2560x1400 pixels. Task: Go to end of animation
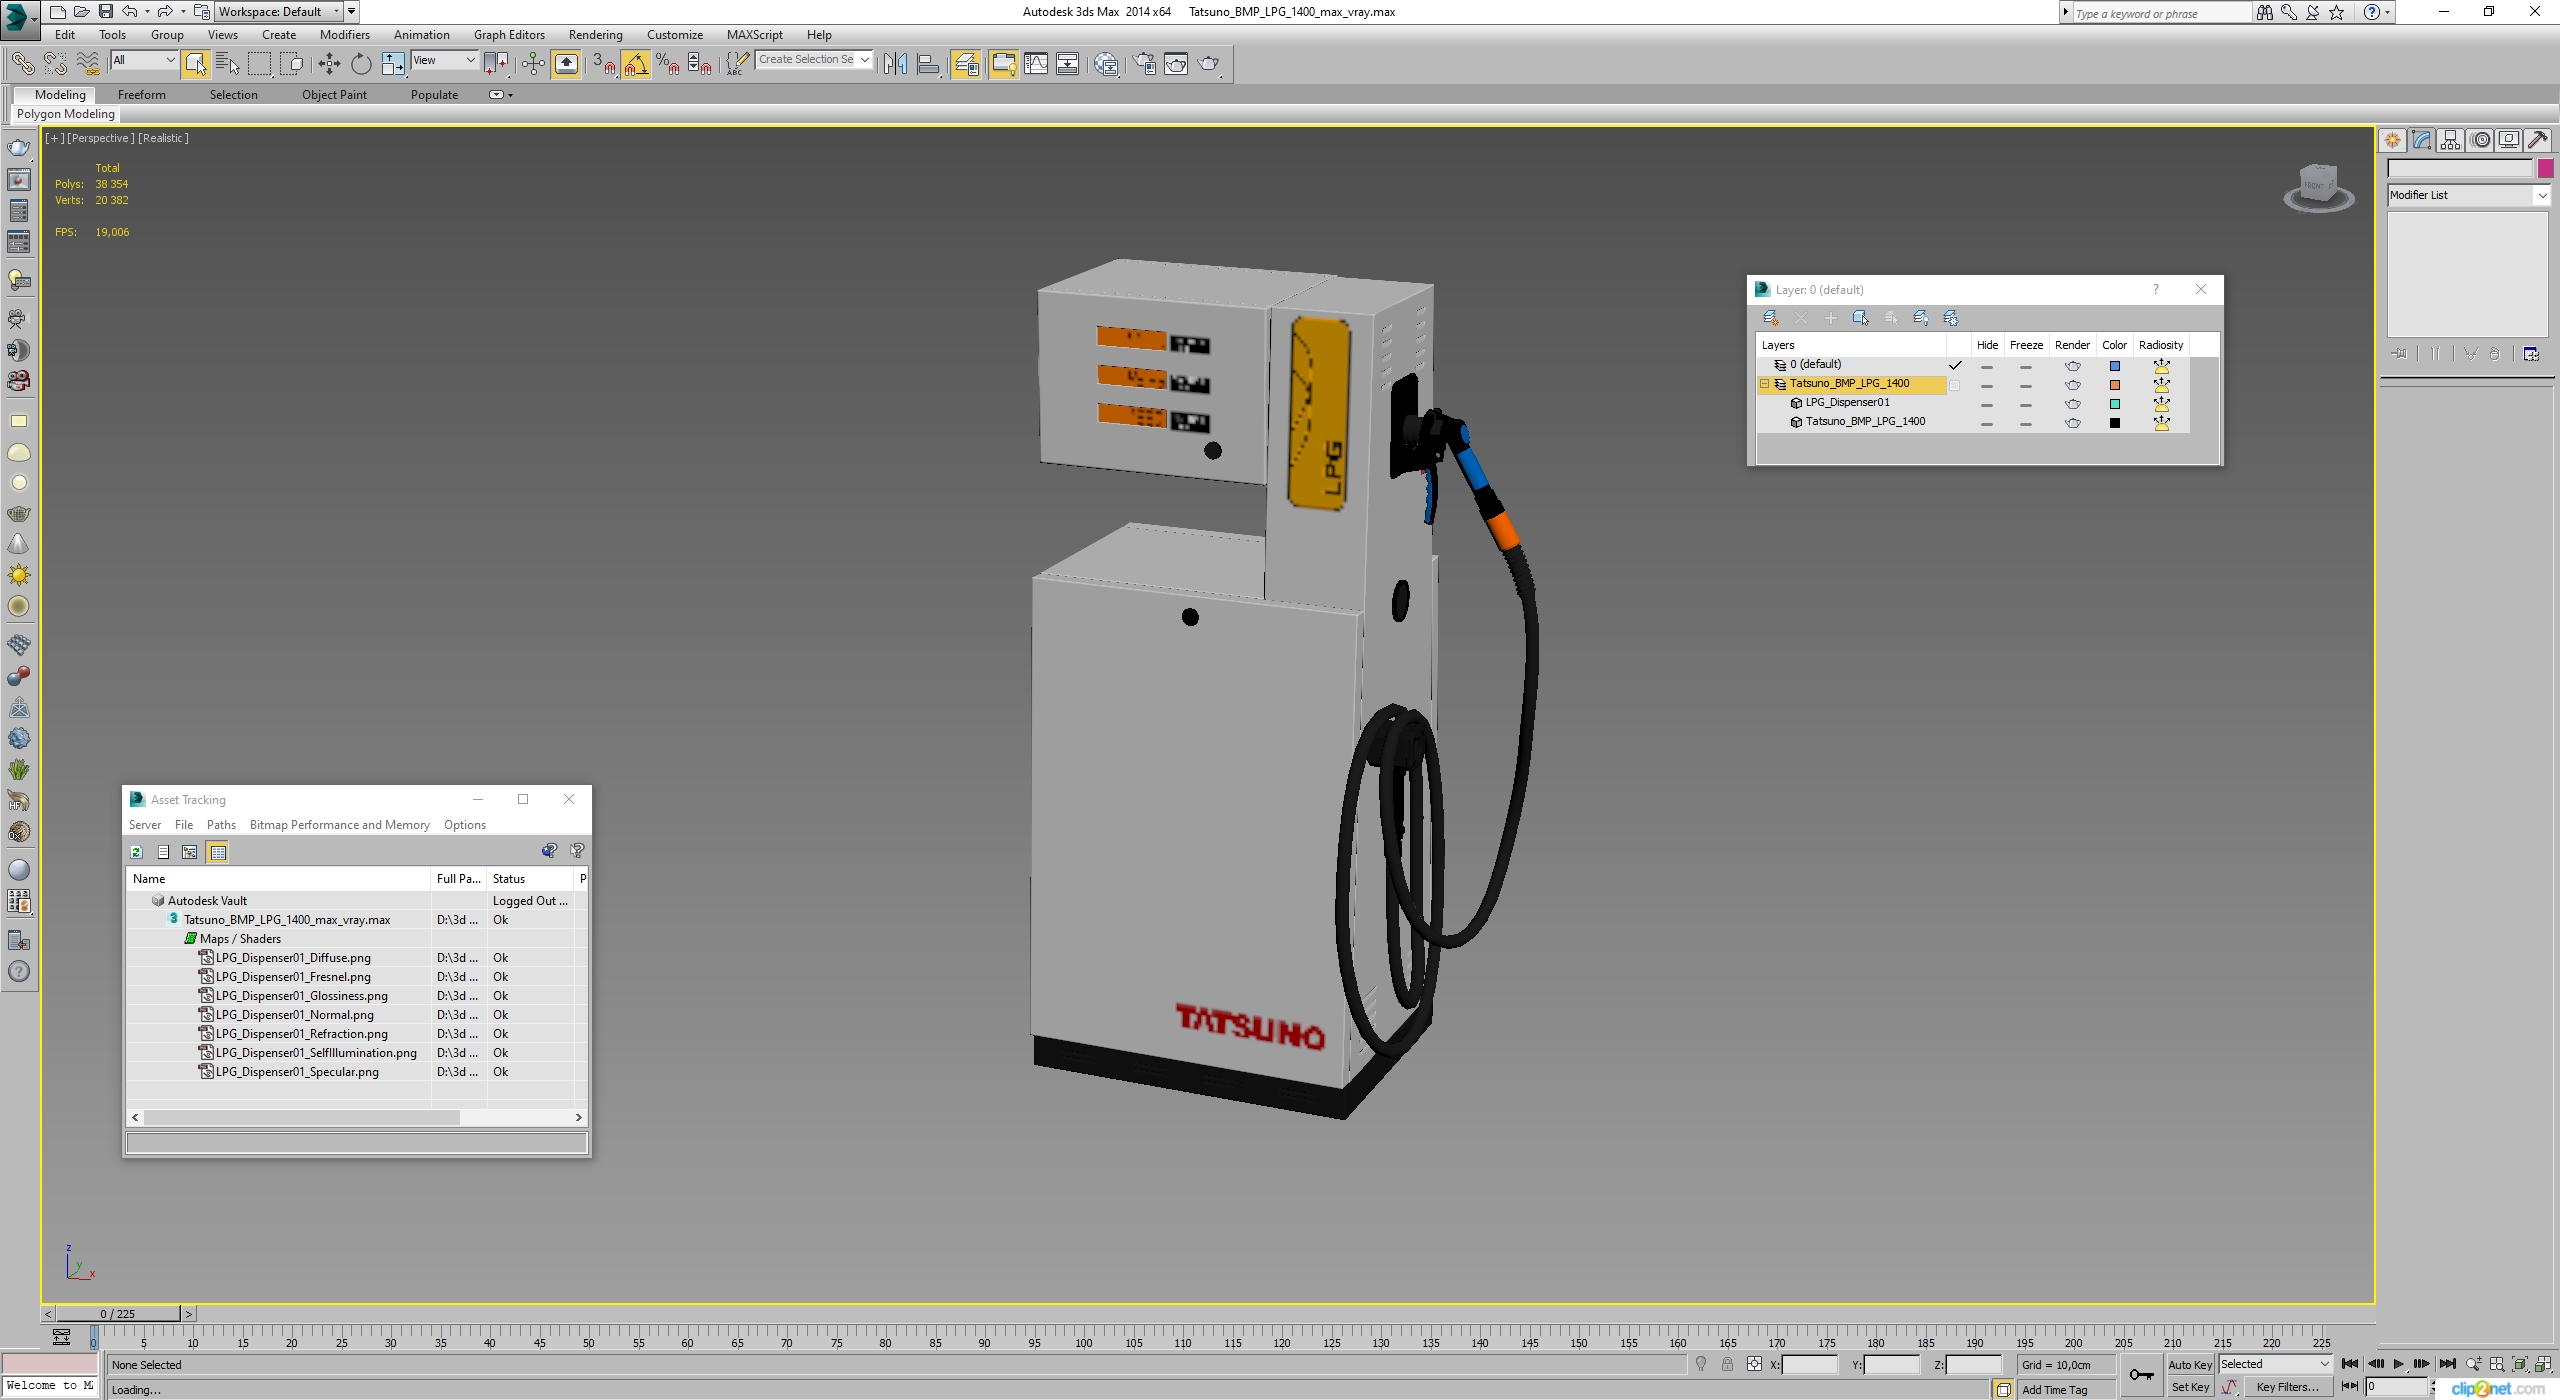pyautogui.click(x=2447, y=1364)
